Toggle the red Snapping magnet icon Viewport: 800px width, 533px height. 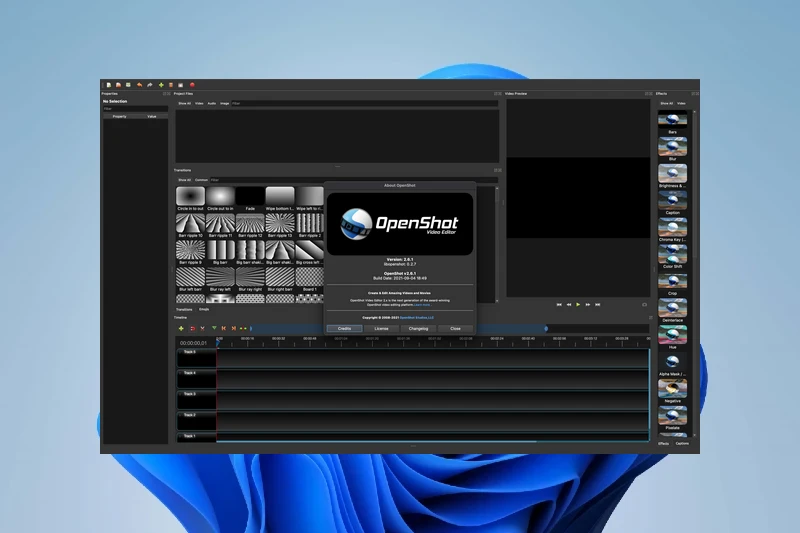(192, 328)
